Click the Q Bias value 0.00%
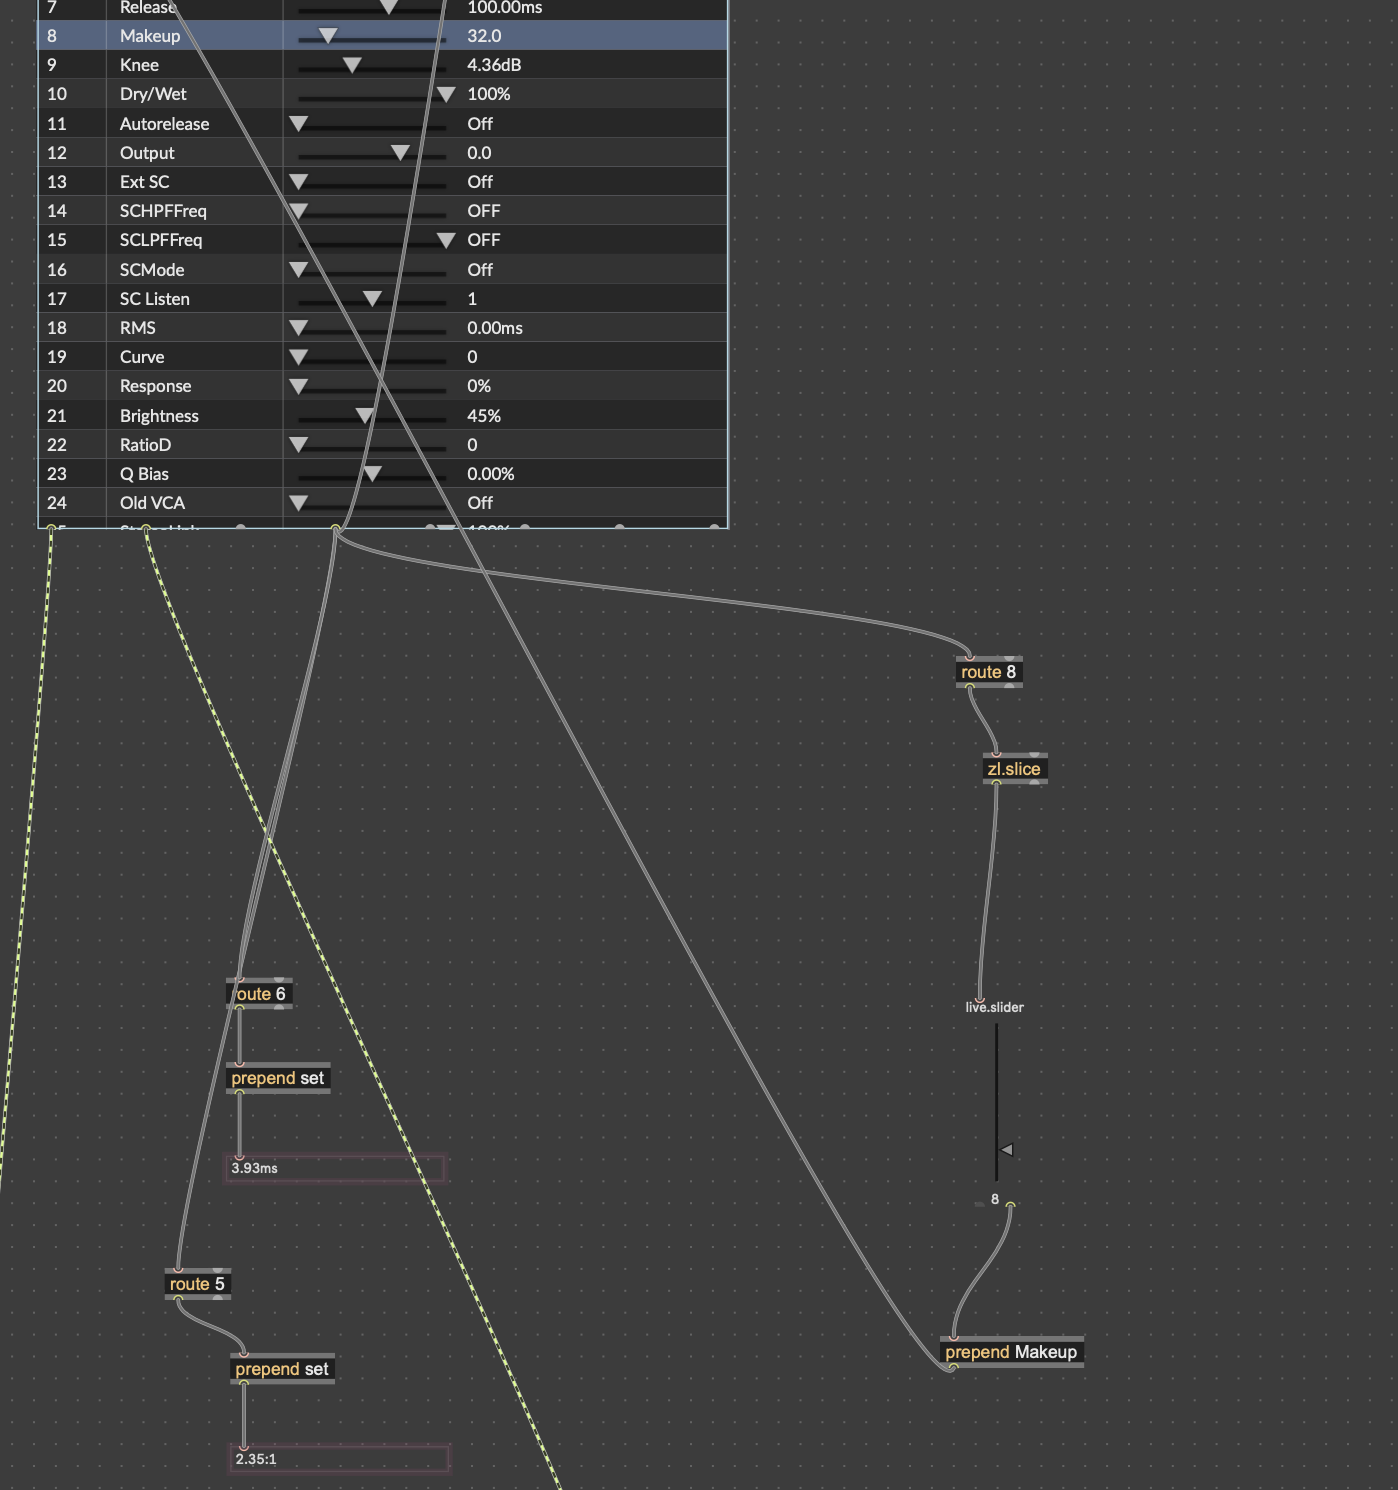Image resolution: width=1398 pixels, height=1490 pixels. tap(490, 474)
